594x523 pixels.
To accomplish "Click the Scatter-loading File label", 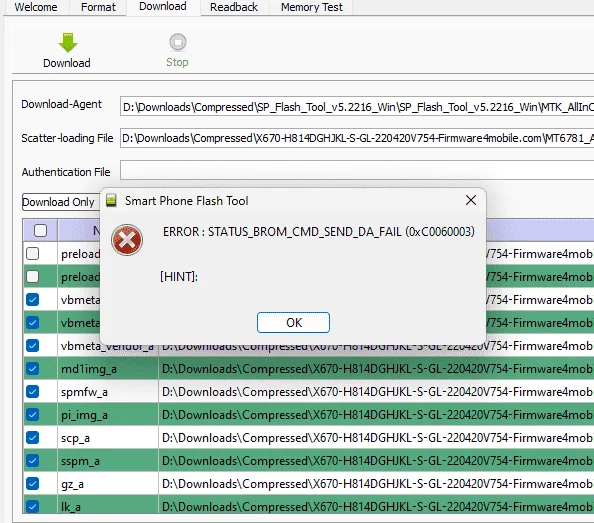I will tap(67, 138).
